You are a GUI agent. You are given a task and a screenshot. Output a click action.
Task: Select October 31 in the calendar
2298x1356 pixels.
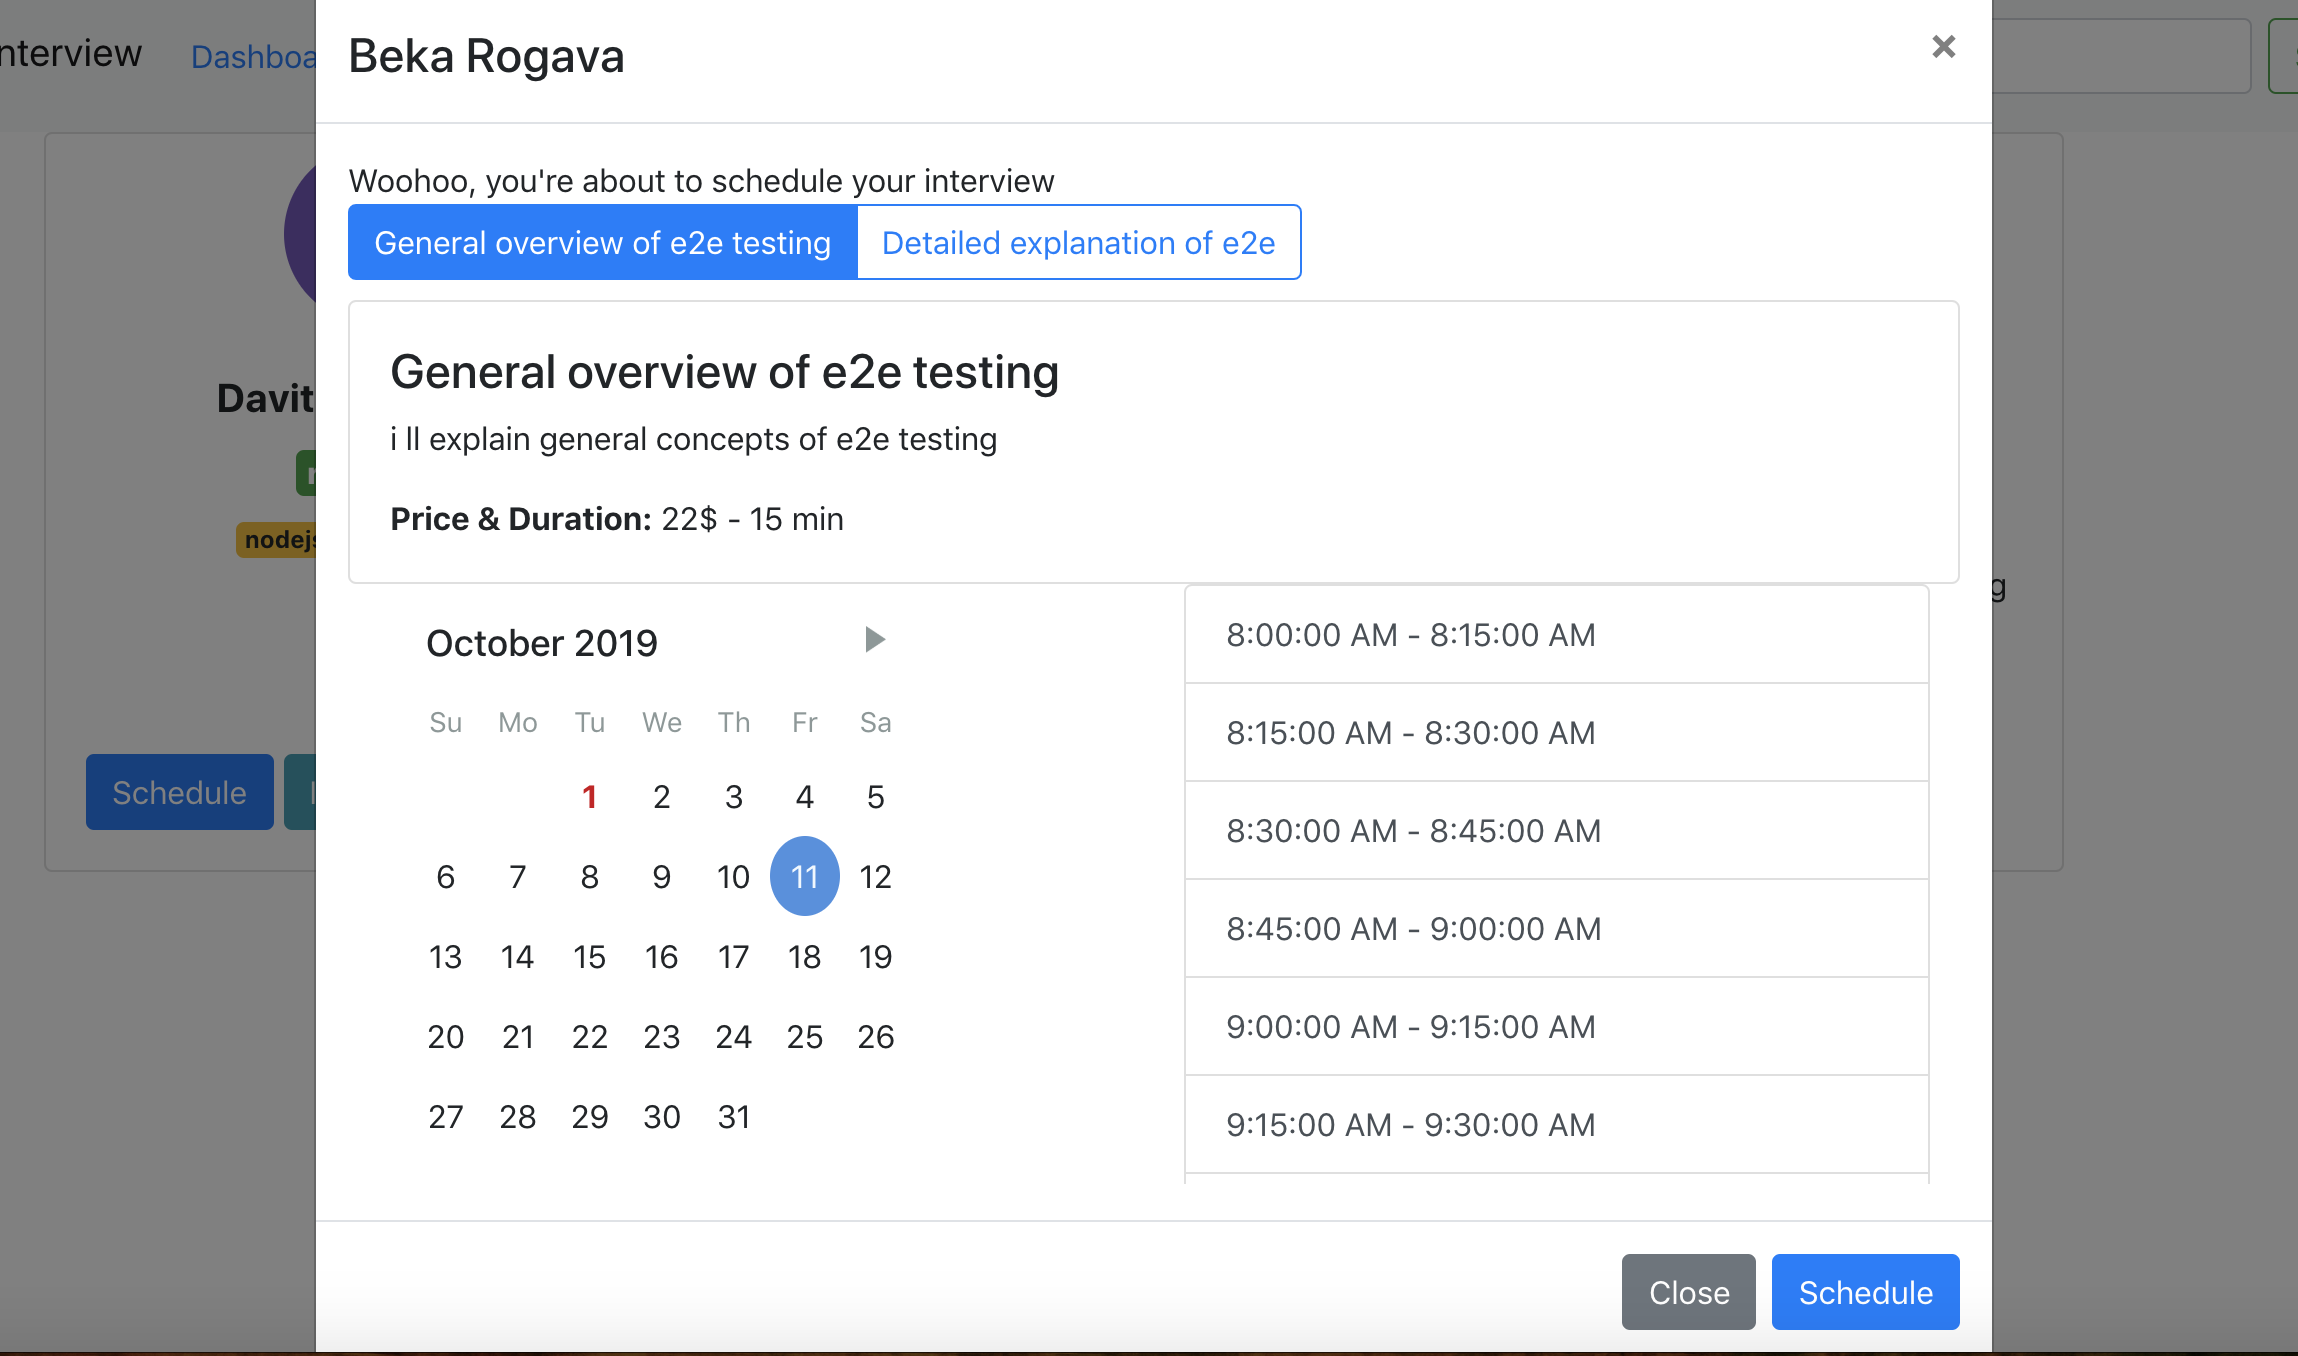(x=733, y=1117)
